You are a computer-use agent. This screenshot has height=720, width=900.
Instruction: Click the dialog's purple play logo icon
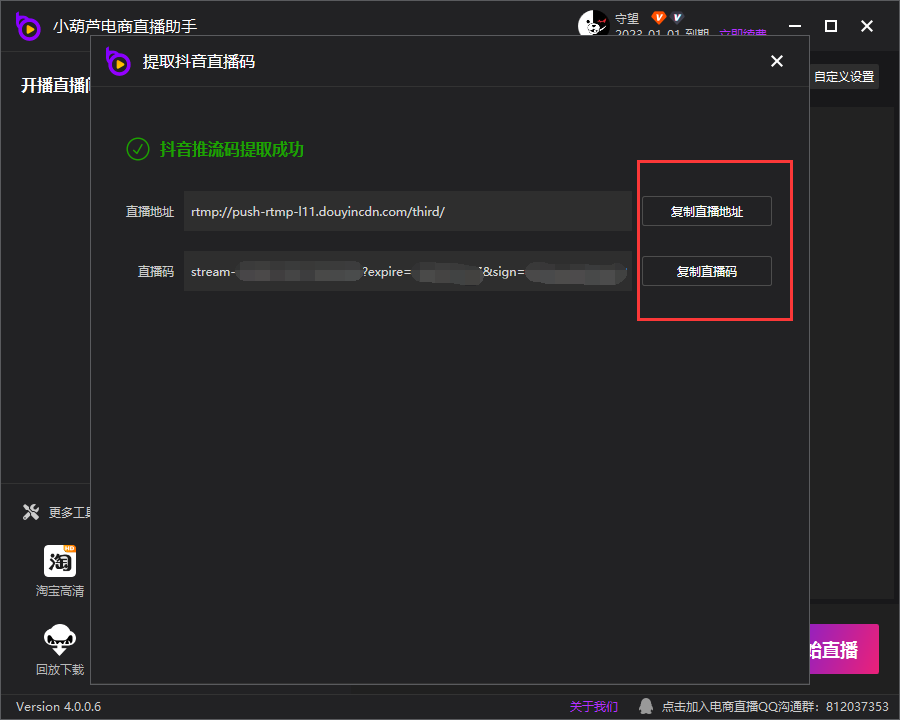point(119,62)
